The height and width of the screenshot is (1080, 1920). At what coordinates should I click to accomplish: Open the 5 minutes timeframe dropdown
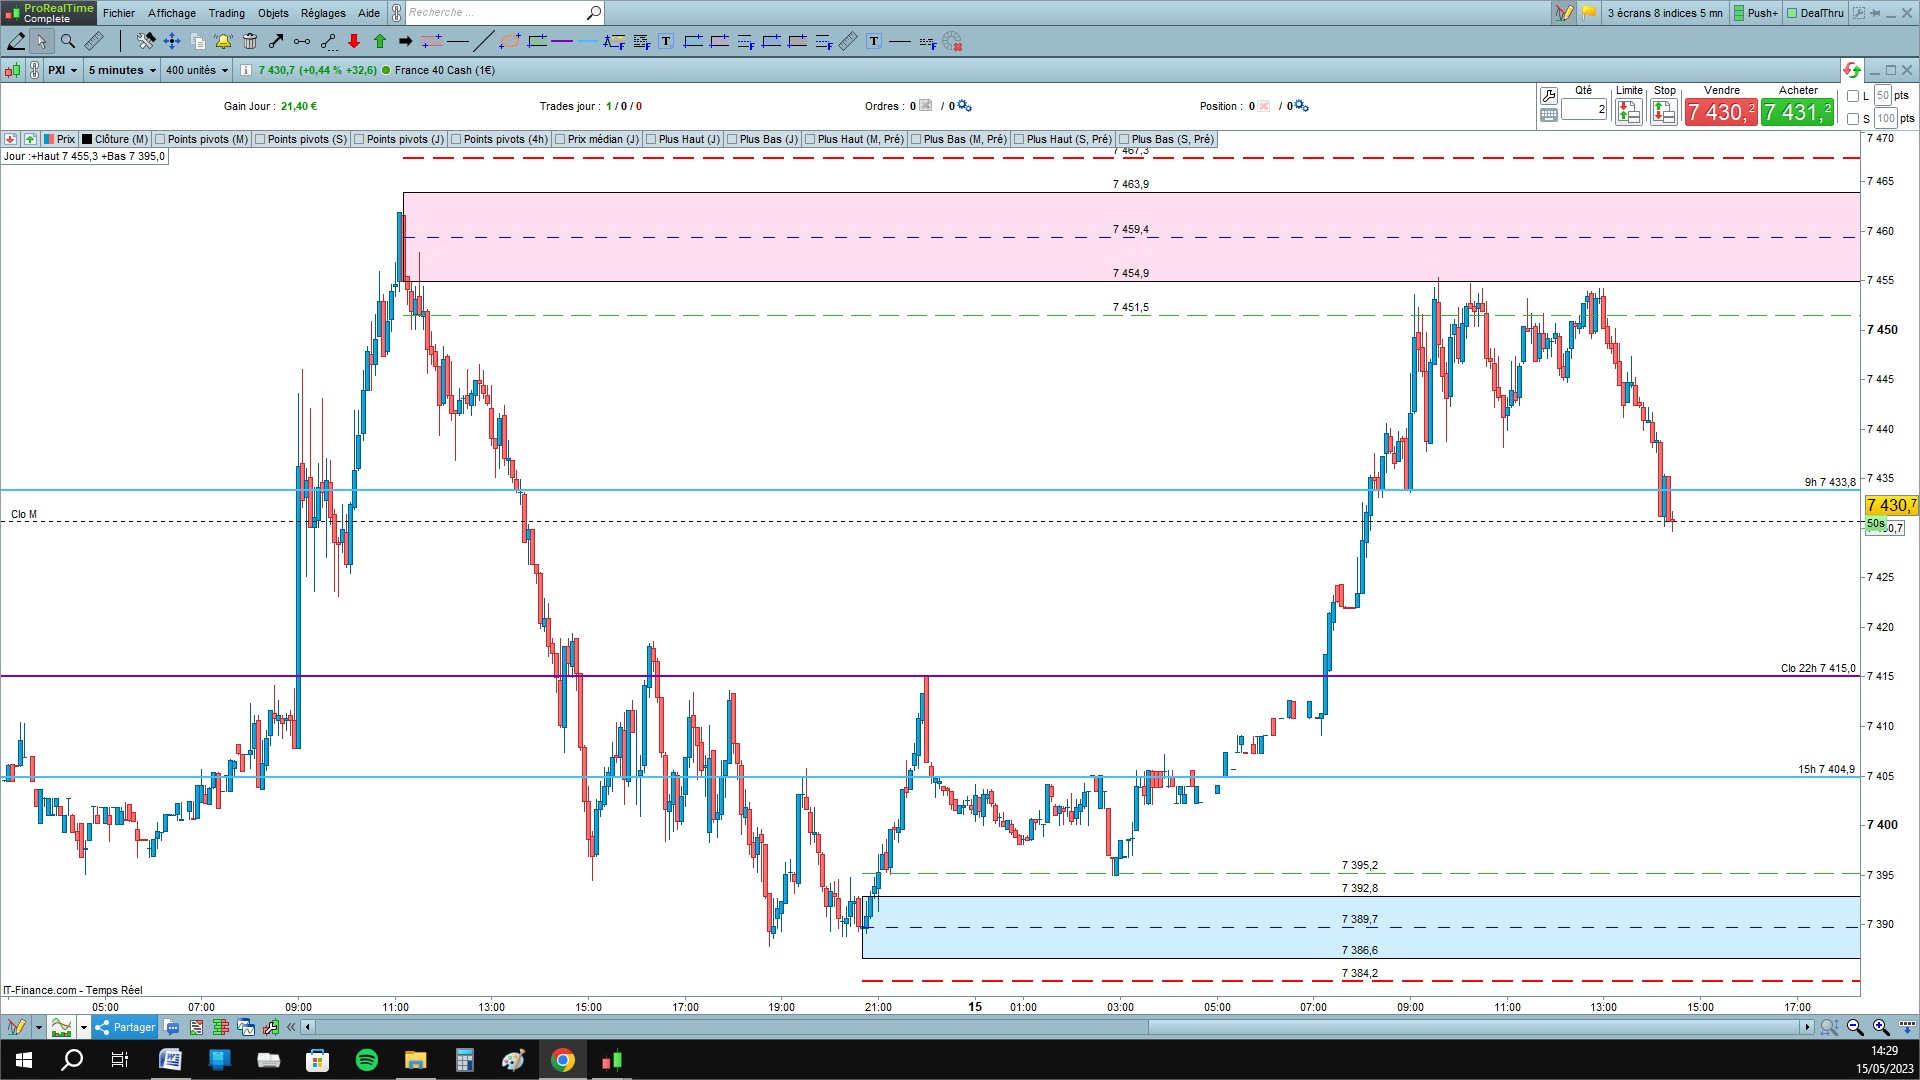click(122, 70)
